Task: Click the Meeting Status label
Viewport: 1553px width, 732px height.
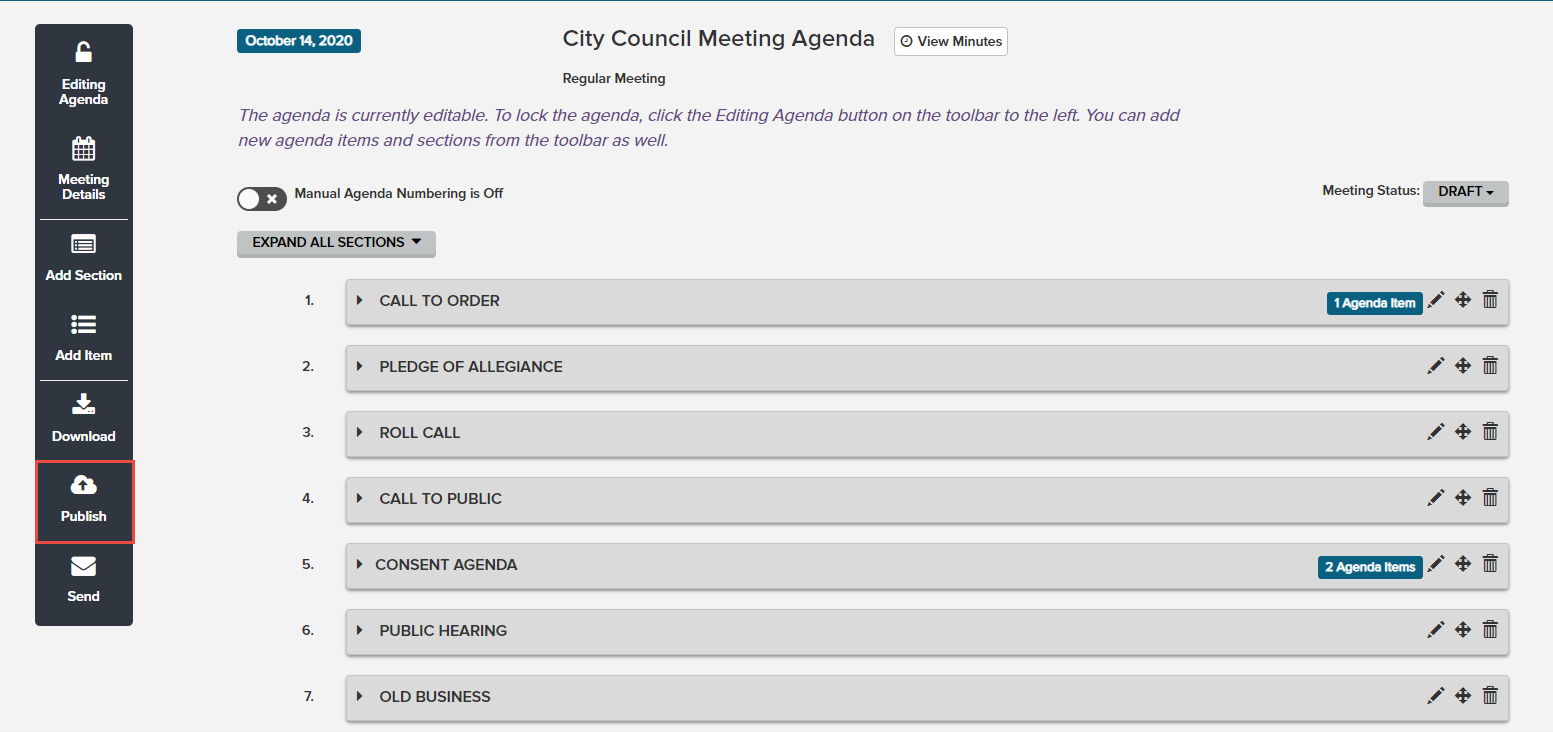Action: click(1371, 190)
